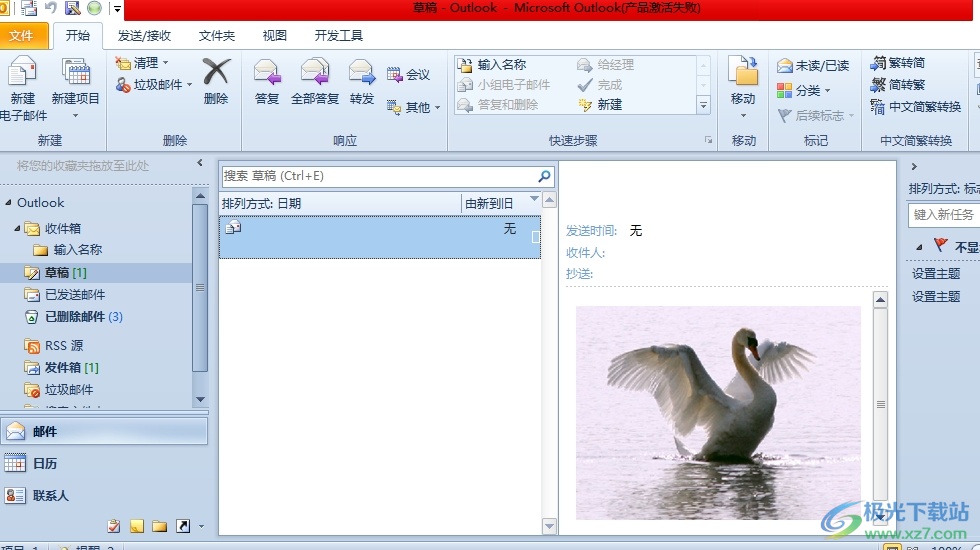Click 小组电子邮件 quick step
The image size is (980, 550).
coord(504,85)
